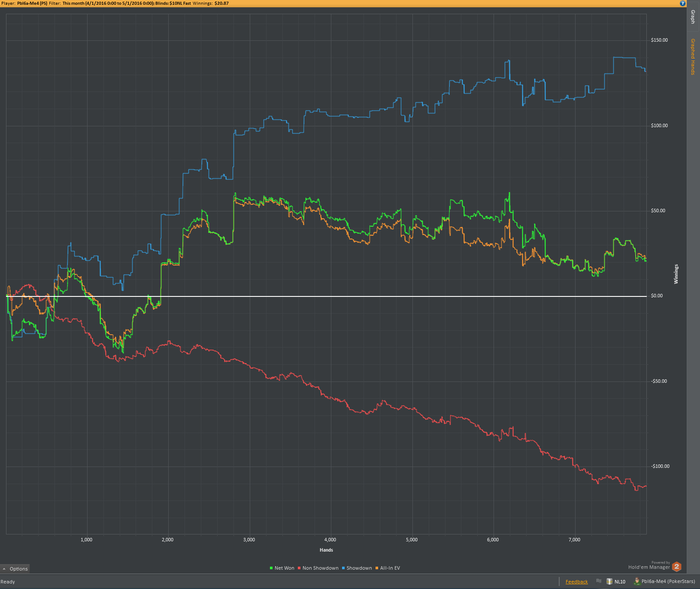Toggle the All-In EV legend entry
This screenshot has width=700, height=589.
[388, 568]
